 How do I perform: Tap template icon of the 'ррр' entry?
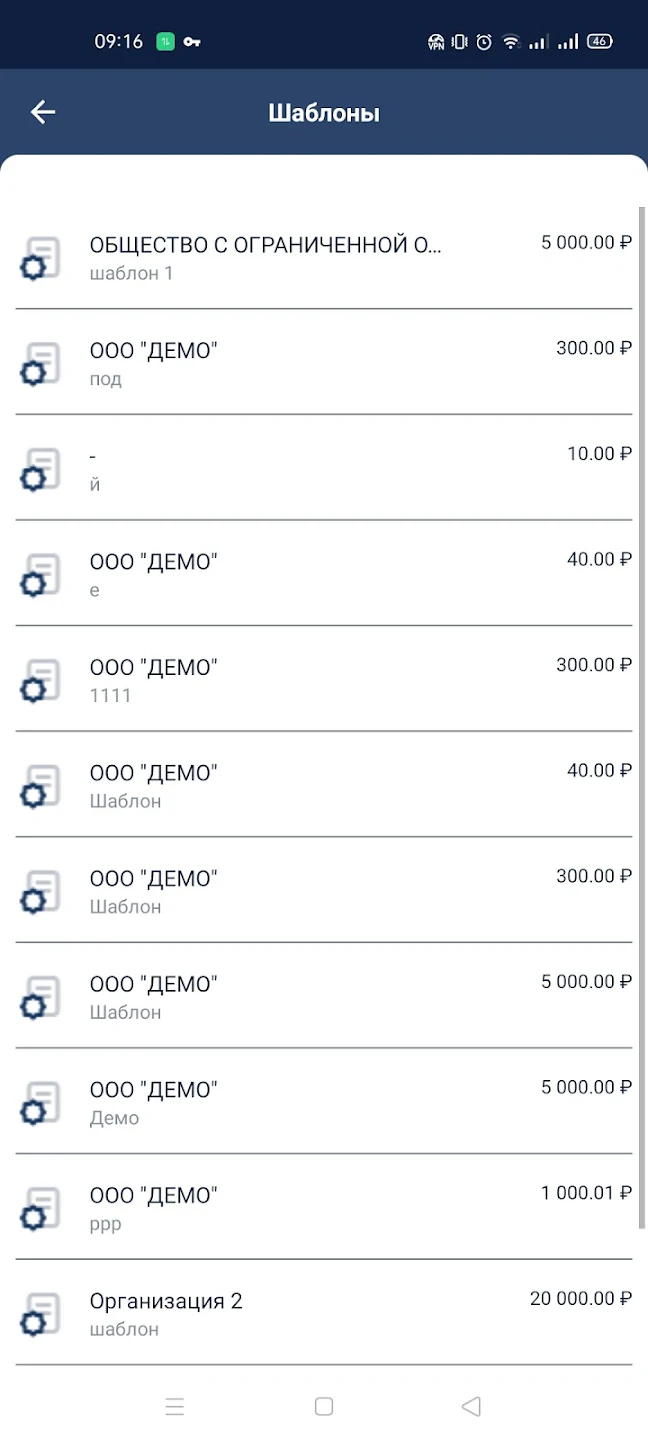tap(40, 1208)
